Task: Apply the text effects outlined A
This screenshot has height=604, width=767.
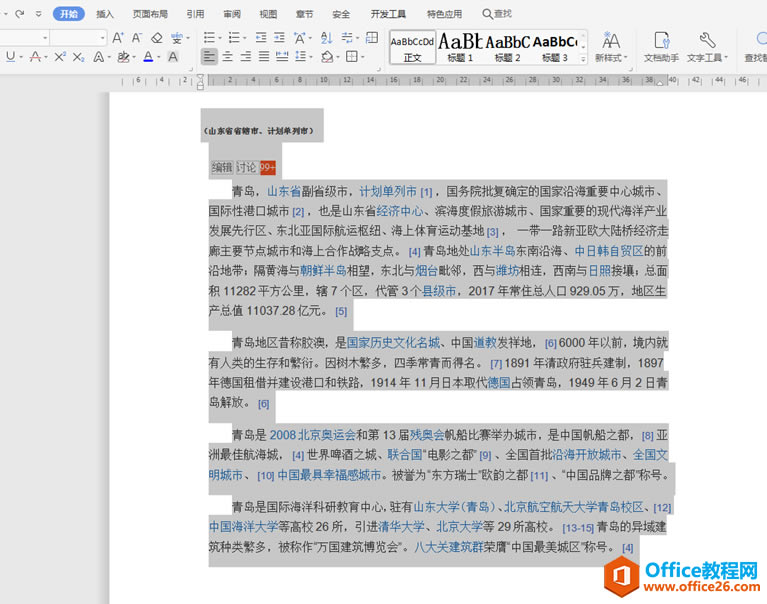Action: tap(98, 57)
